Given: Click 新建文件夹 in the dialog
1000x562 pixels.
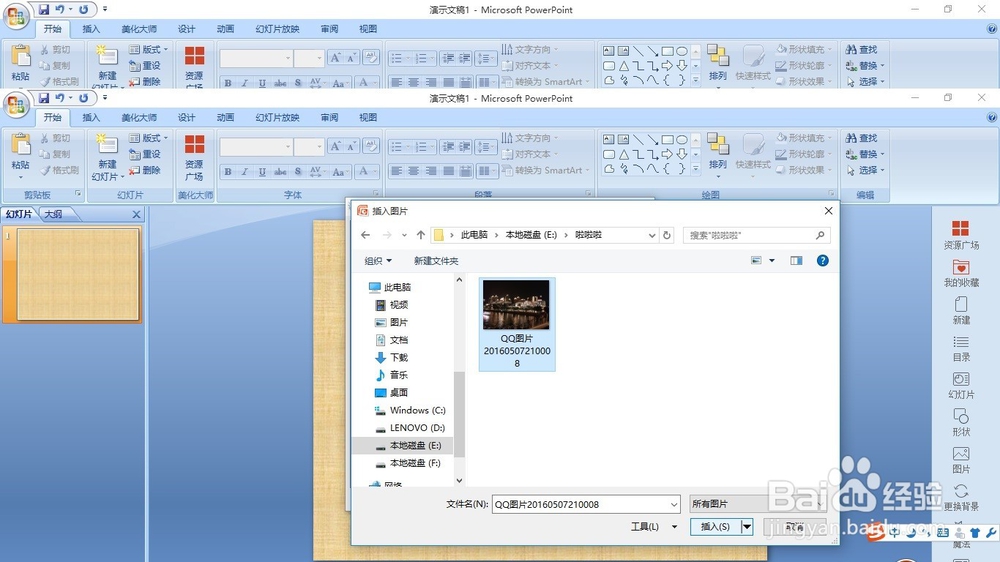Looking at the screenshot, I should pos(436,260).
